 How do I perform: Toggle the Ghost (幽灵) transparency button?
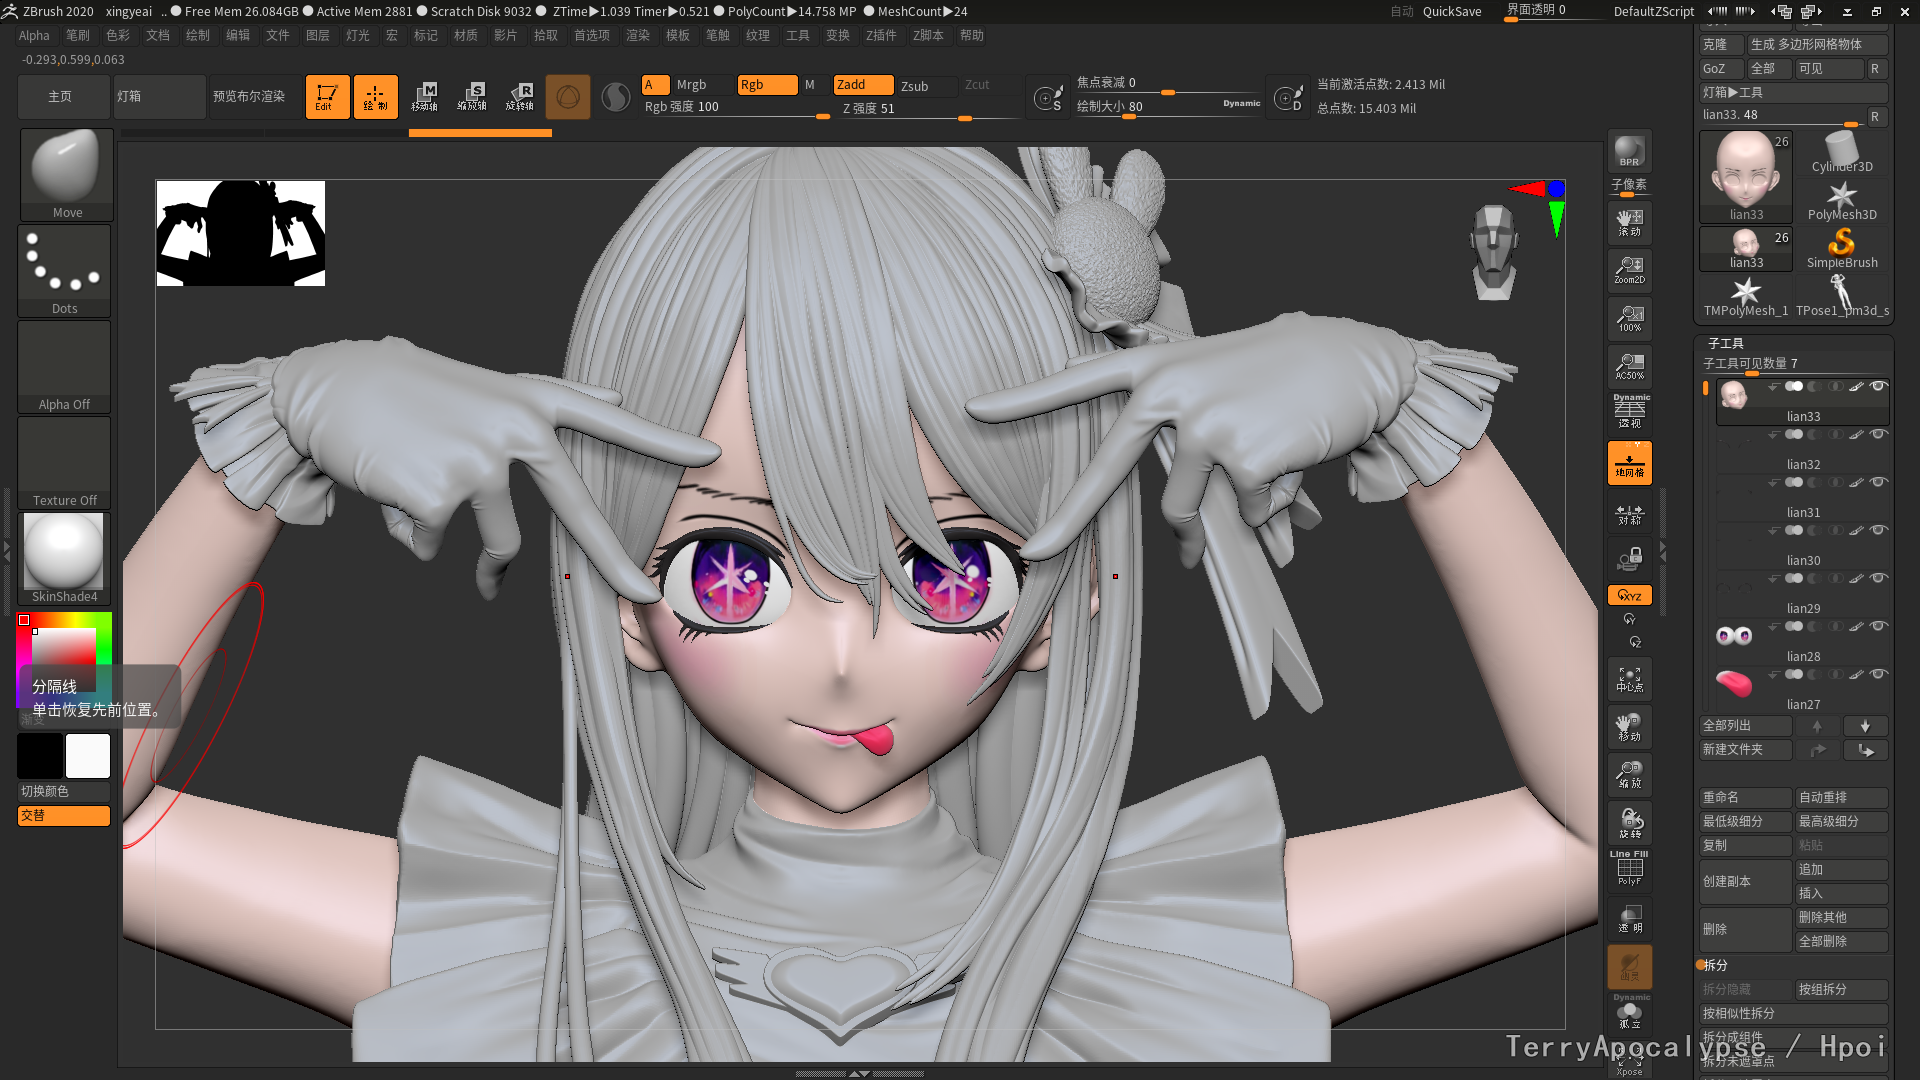click(x=1629, y=967)
